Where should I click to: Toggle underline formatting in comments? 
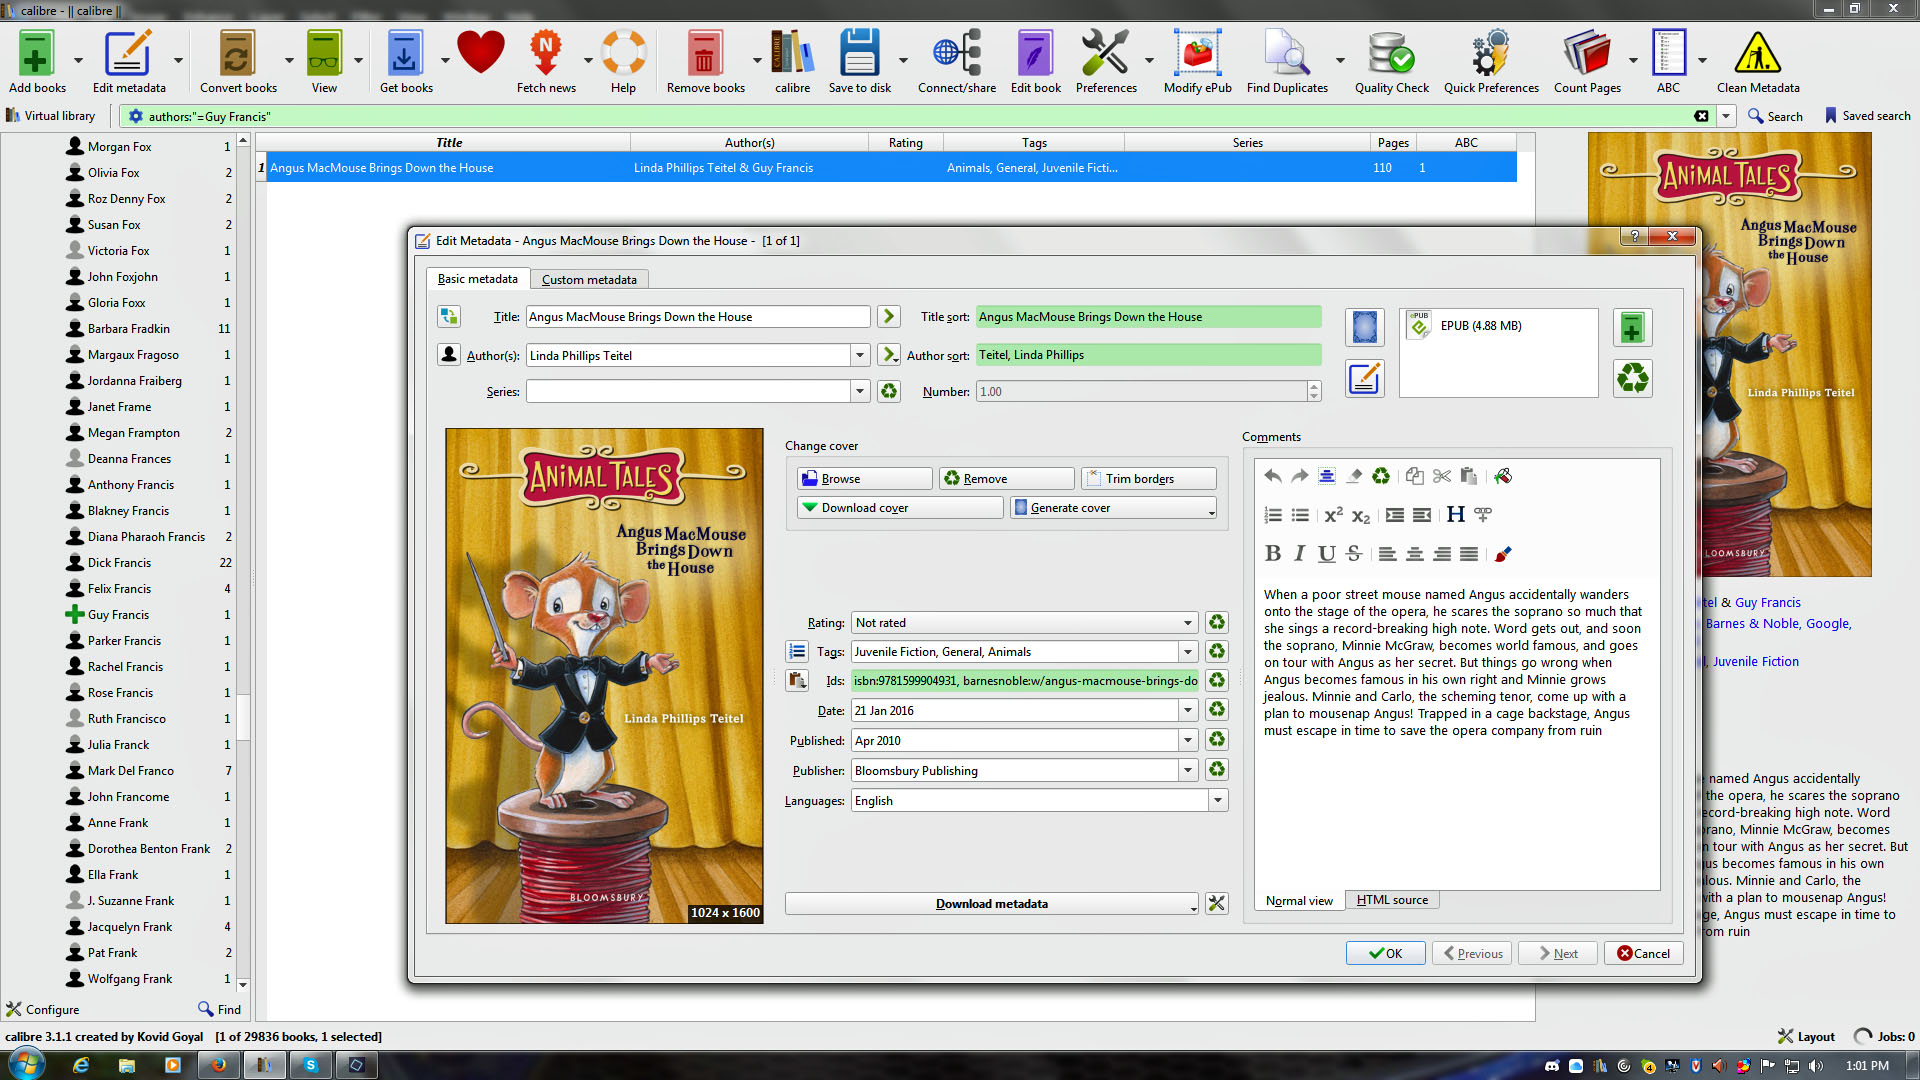tap(1326, 554)
